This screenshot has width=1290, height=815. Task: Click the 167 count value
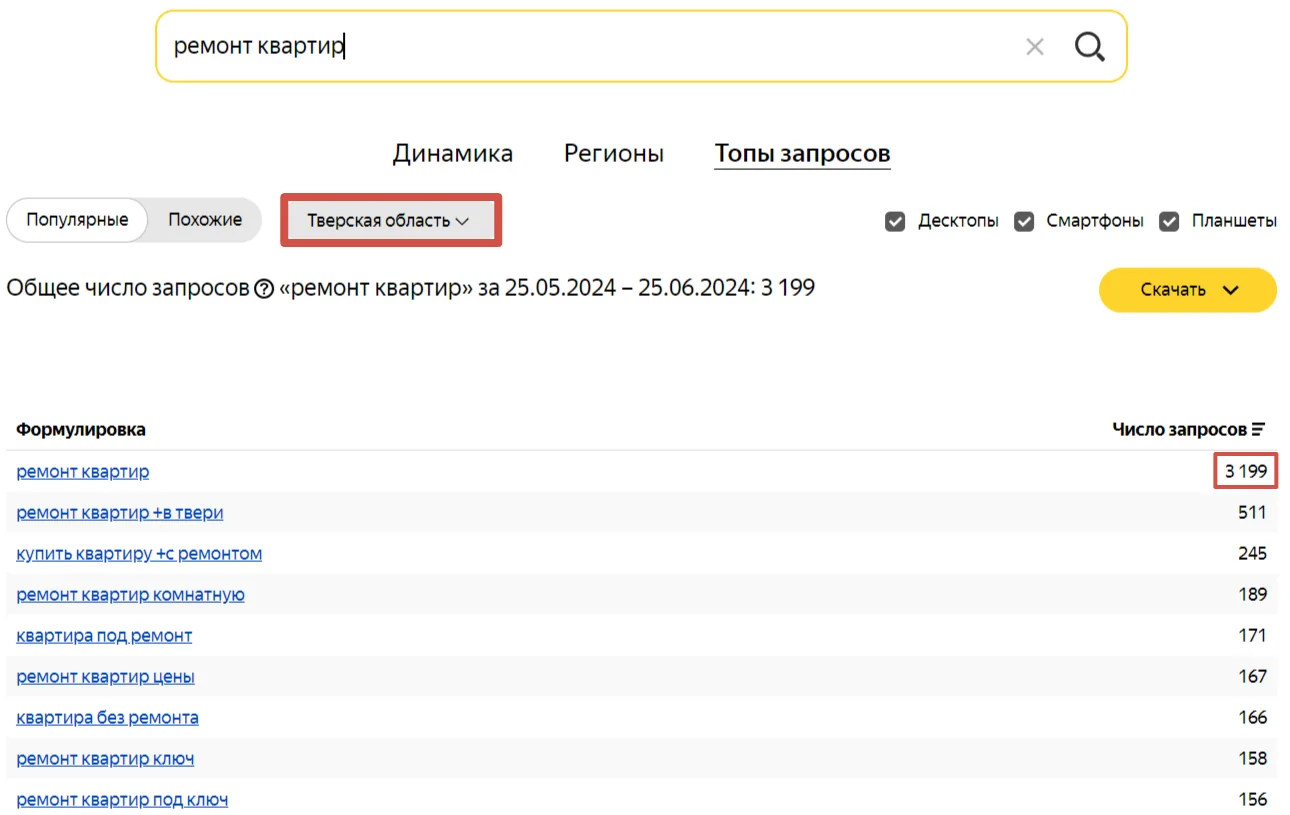pyautogui.click(x=1253, y=677)
